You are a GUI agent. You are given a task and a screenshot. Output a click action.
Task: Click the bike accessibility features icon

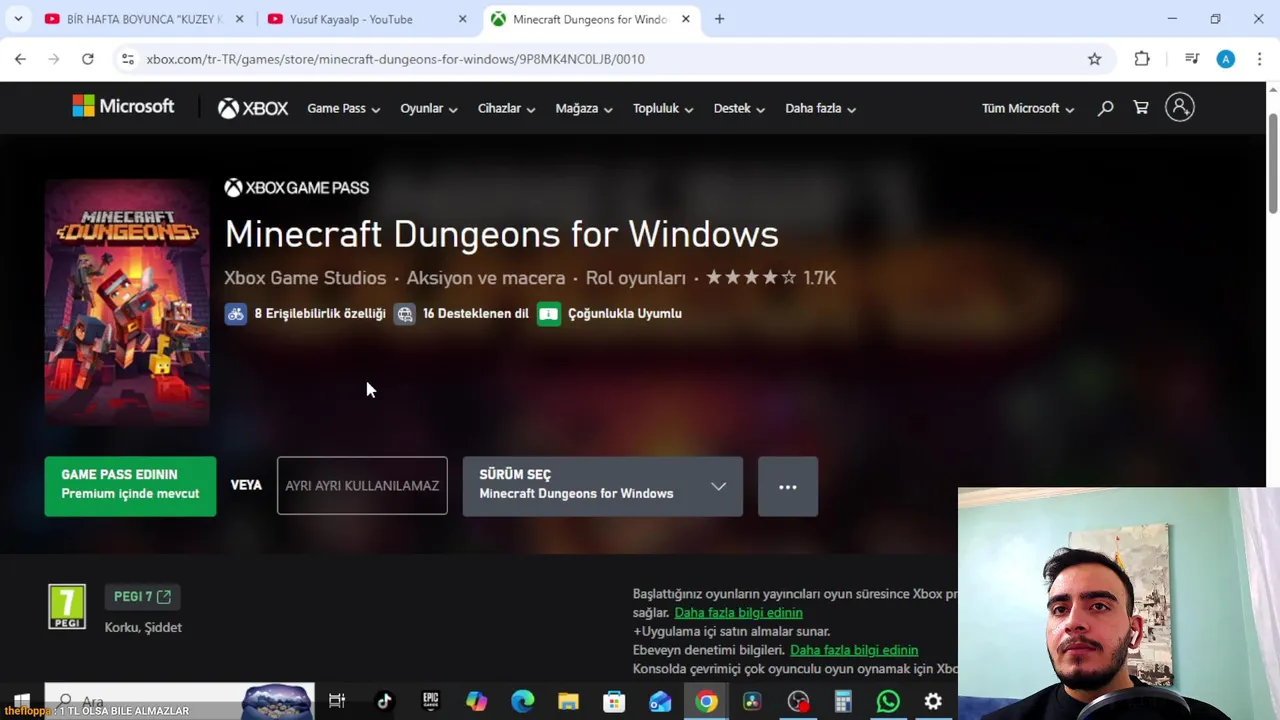click(x=235, y=314)
